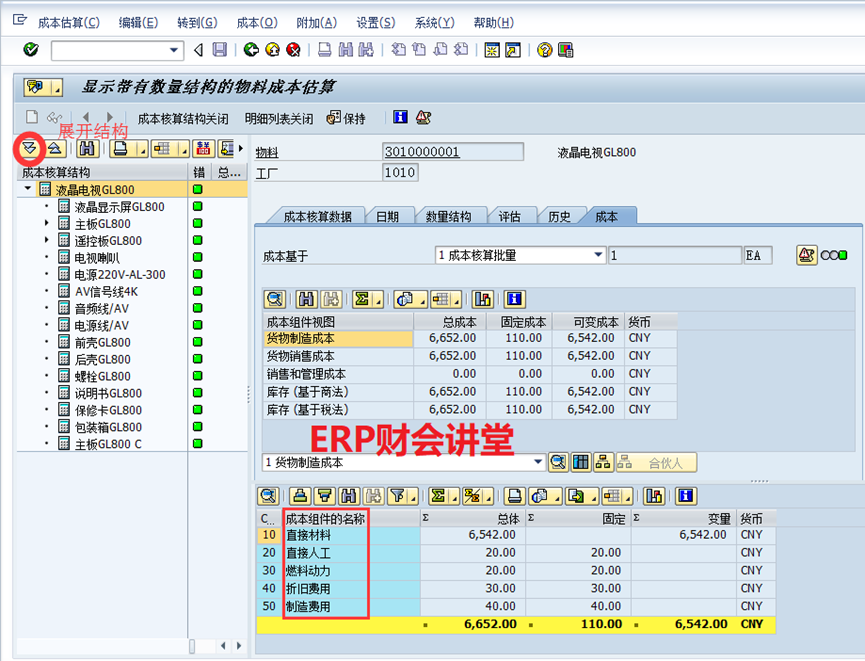Click the 成本核算结构关闭 button
Screen dimensions: 865x661
click(183, 118)
